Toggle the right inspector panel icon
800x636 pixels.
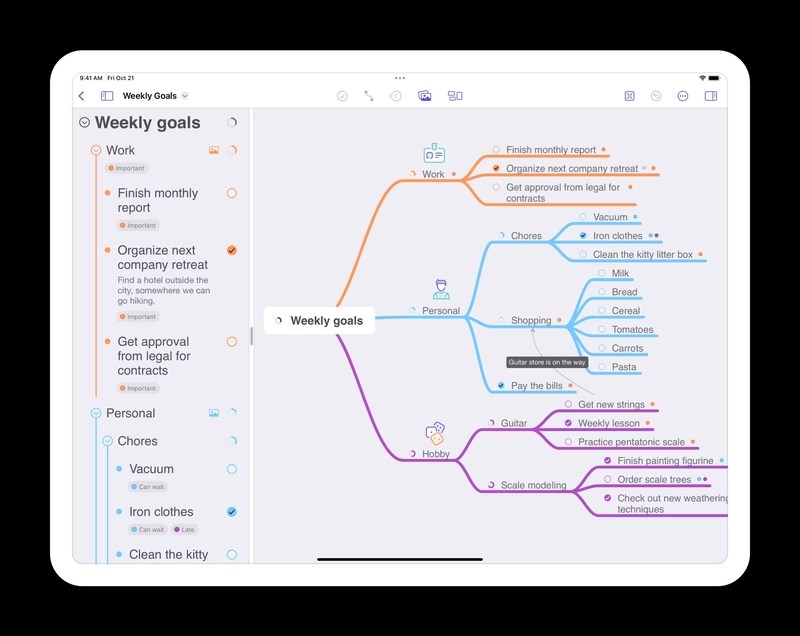[712, 95]
